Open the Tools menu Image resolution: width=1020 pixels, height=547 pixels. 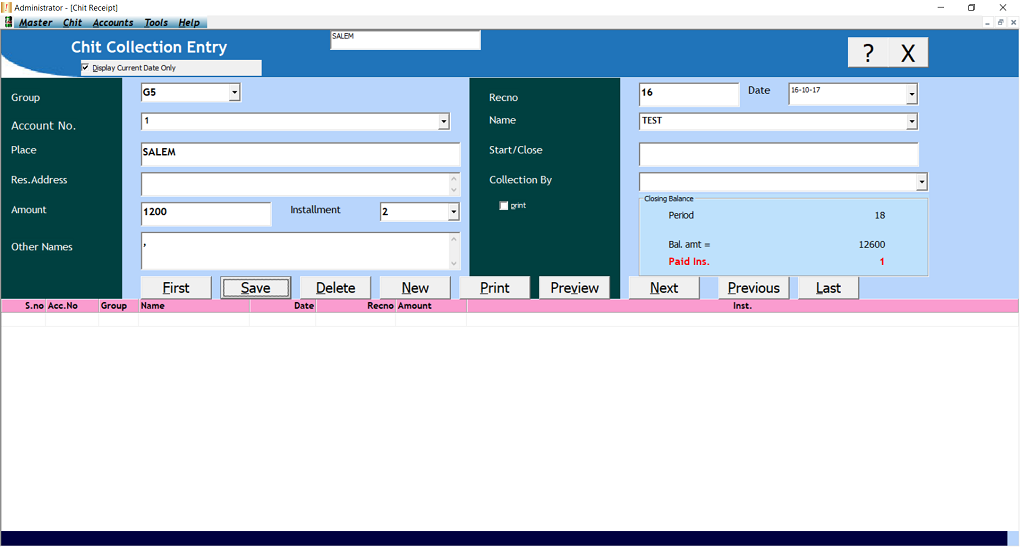coord(156,22)
